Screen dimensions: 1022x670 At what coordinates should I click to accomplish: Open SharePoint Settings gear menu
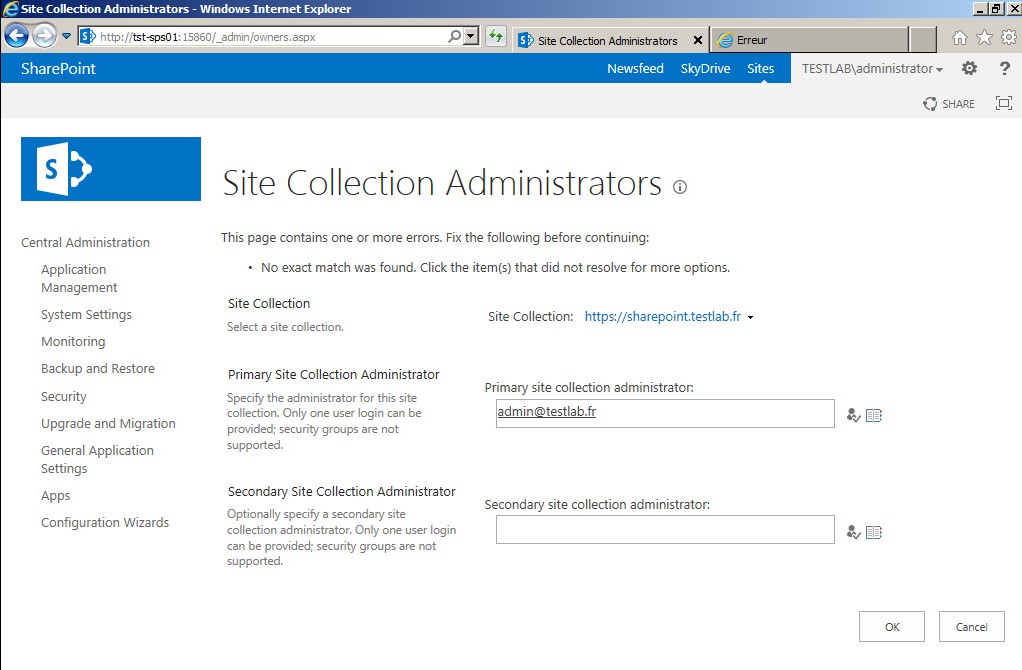point(970,68)
